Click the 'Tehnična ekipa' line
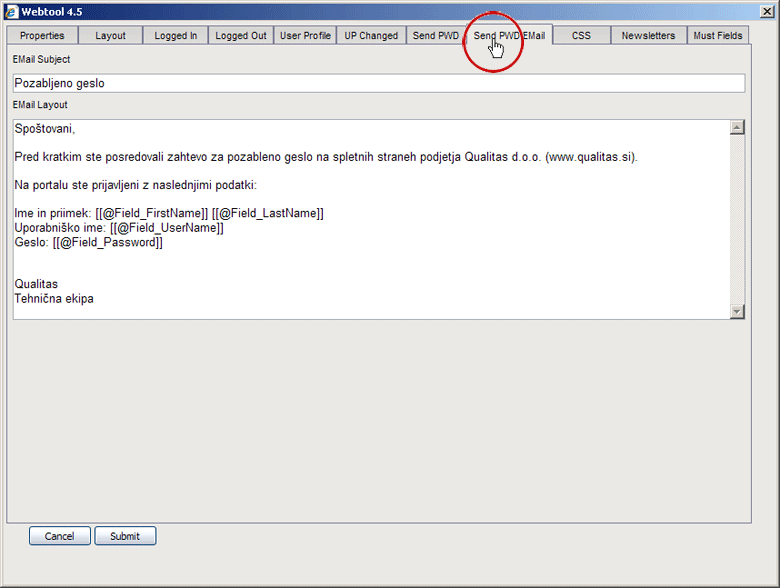The image size is (780, 588). (54, 298)
